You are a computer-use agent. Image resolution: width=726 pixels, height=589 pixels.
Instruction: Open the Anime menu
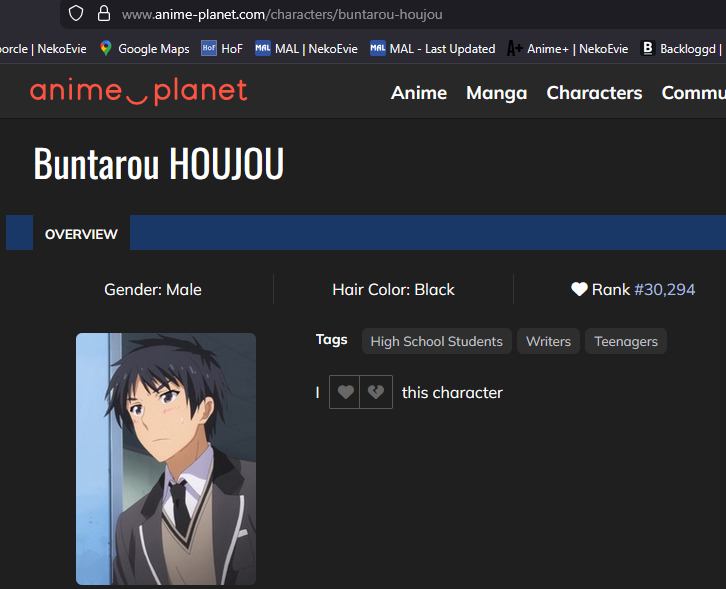[419, 93]
